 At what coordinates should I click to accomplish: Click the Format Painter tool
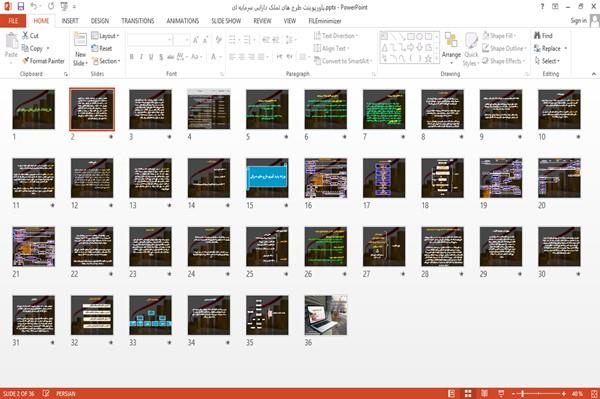43,61
